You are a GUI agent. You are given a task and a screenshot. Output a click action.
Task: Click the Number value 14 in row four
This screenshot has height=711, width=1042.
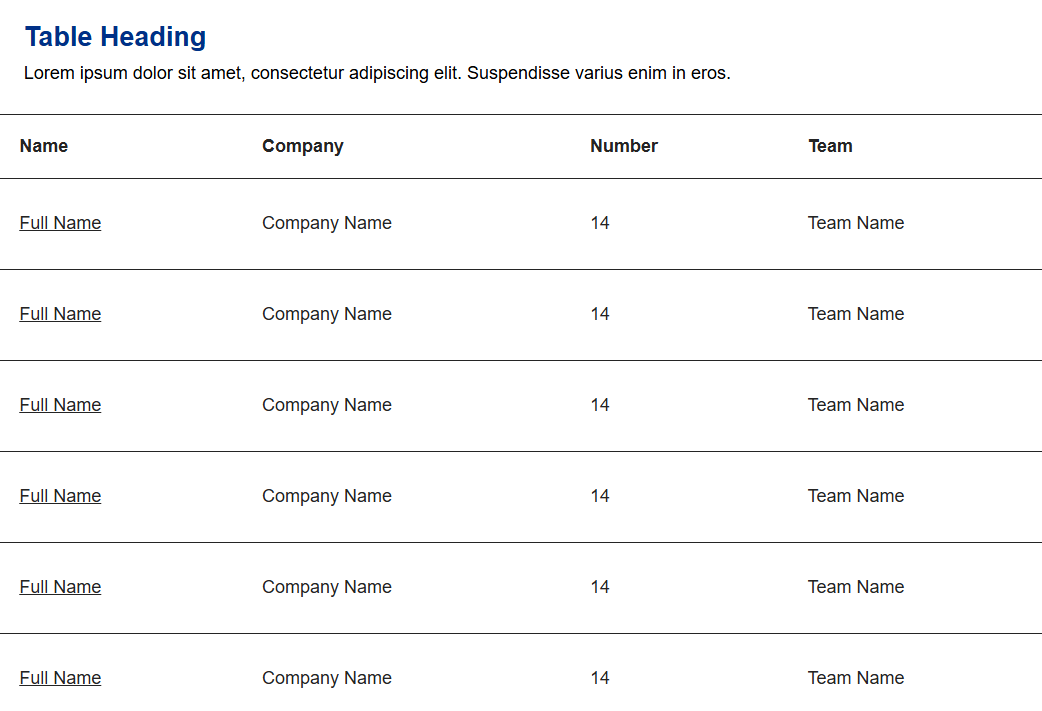[x=600, y=495]
